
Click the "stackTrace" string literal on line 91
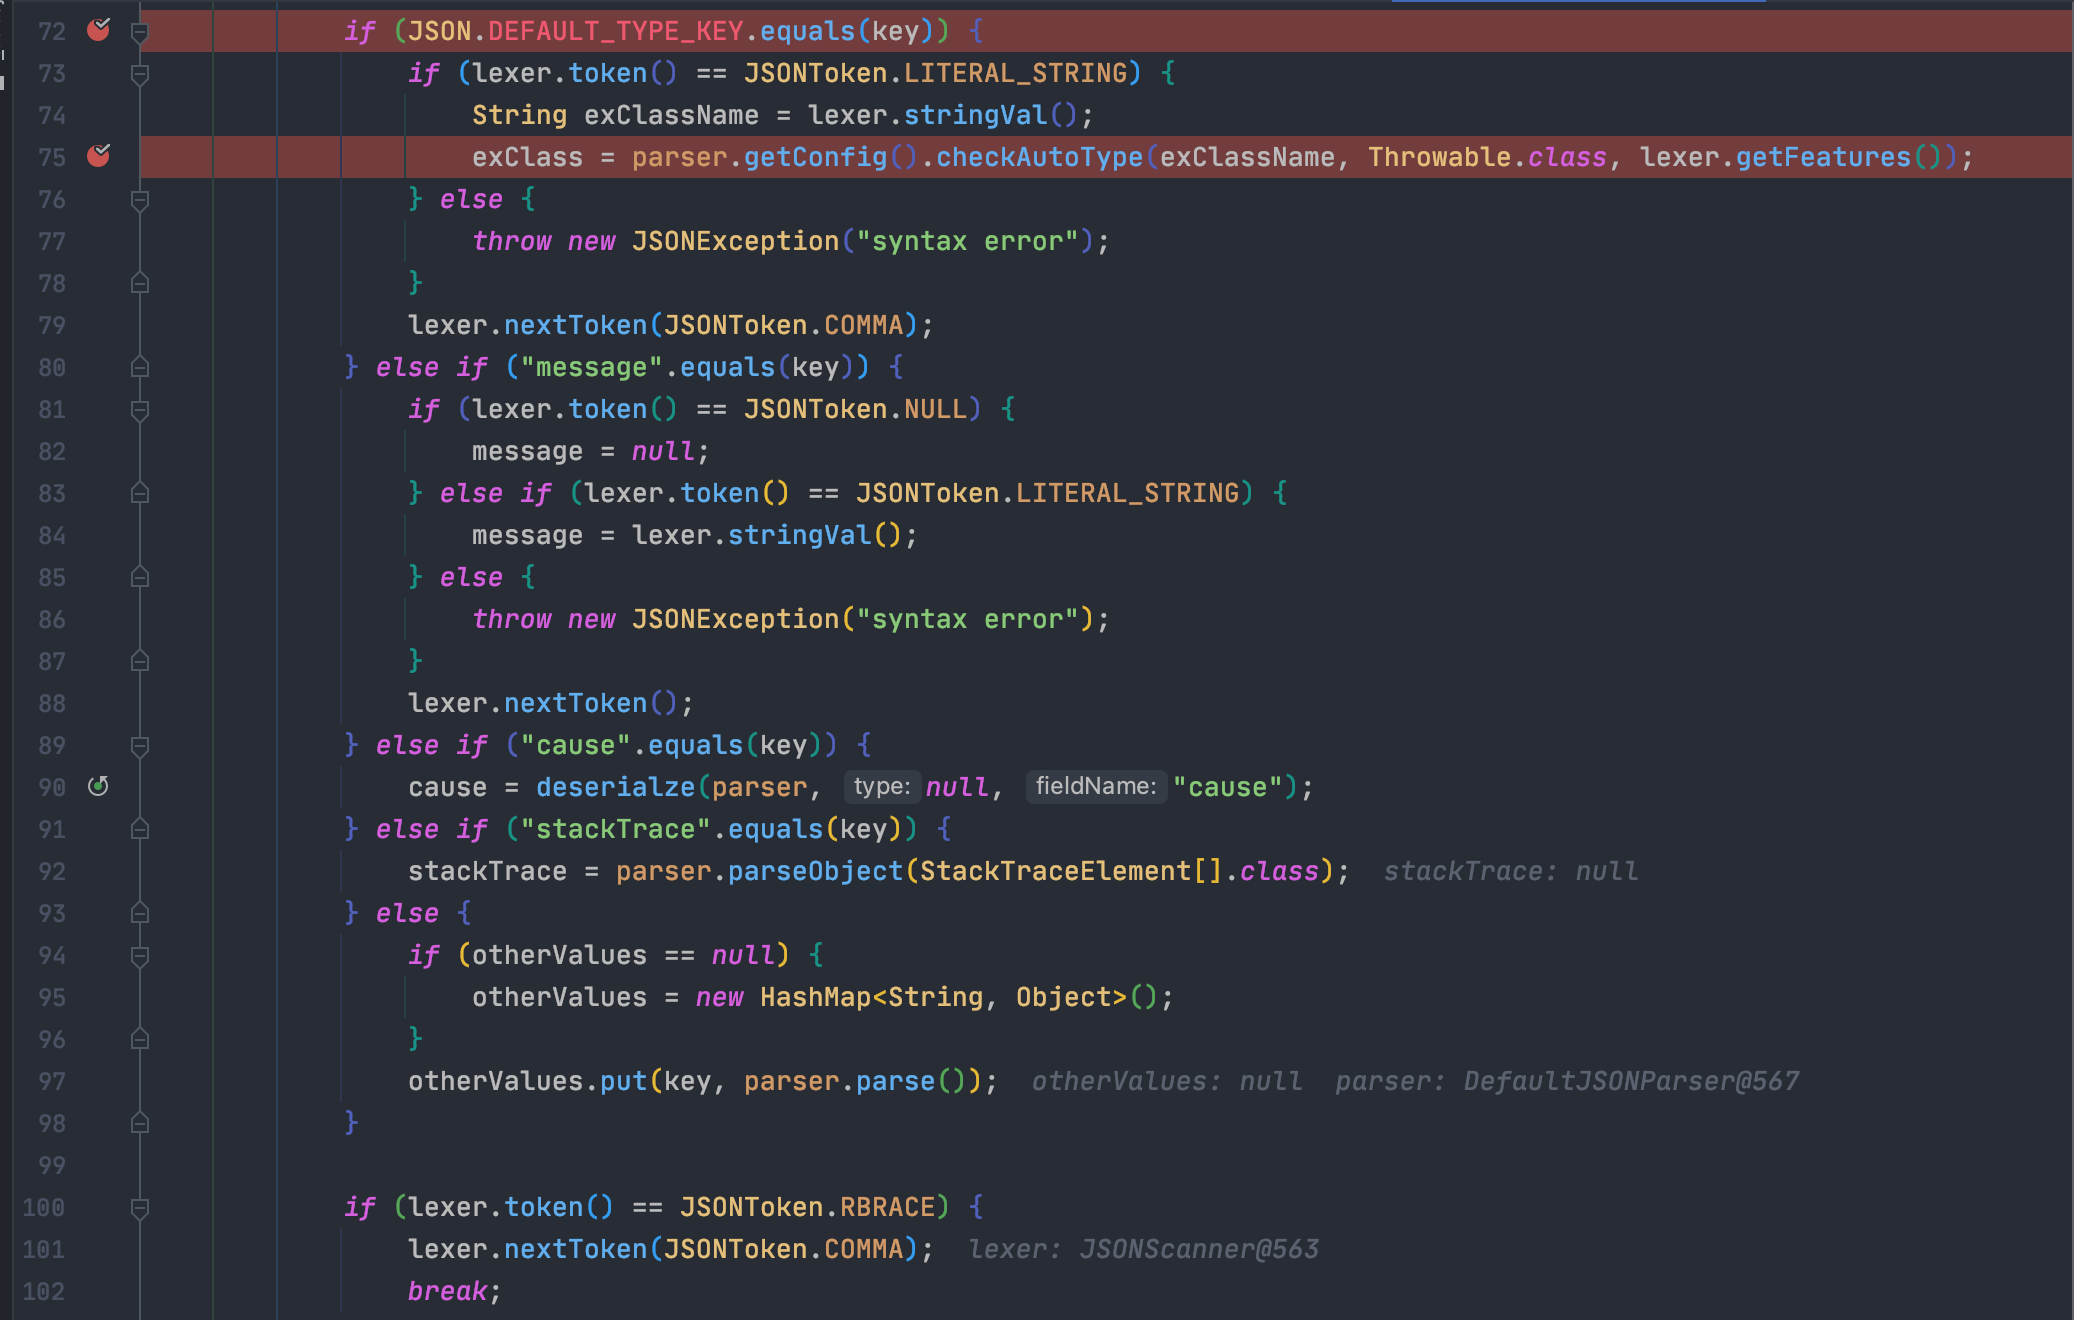pyautogui.click(x=615, y=829)
